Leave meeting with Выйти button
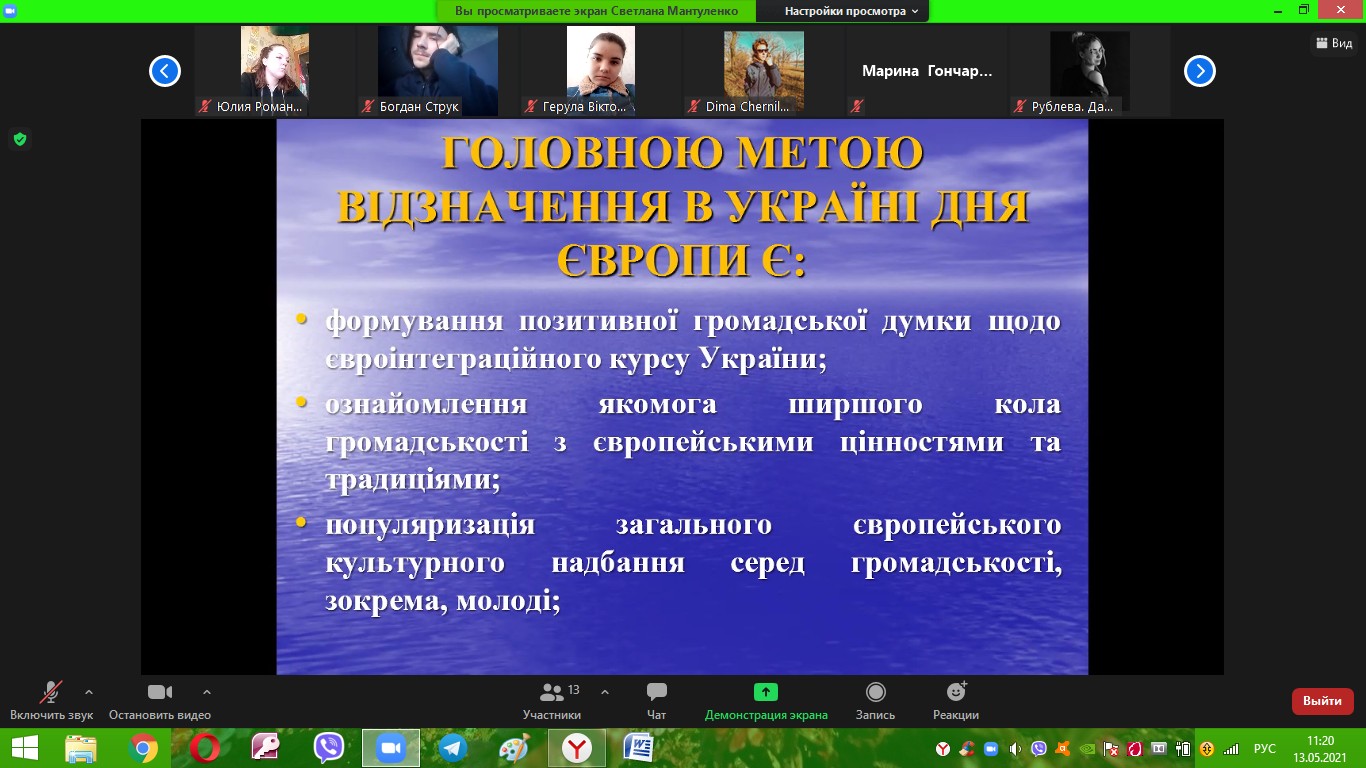The height and width of the screenshot is (768, 1366). [1322, 701]
